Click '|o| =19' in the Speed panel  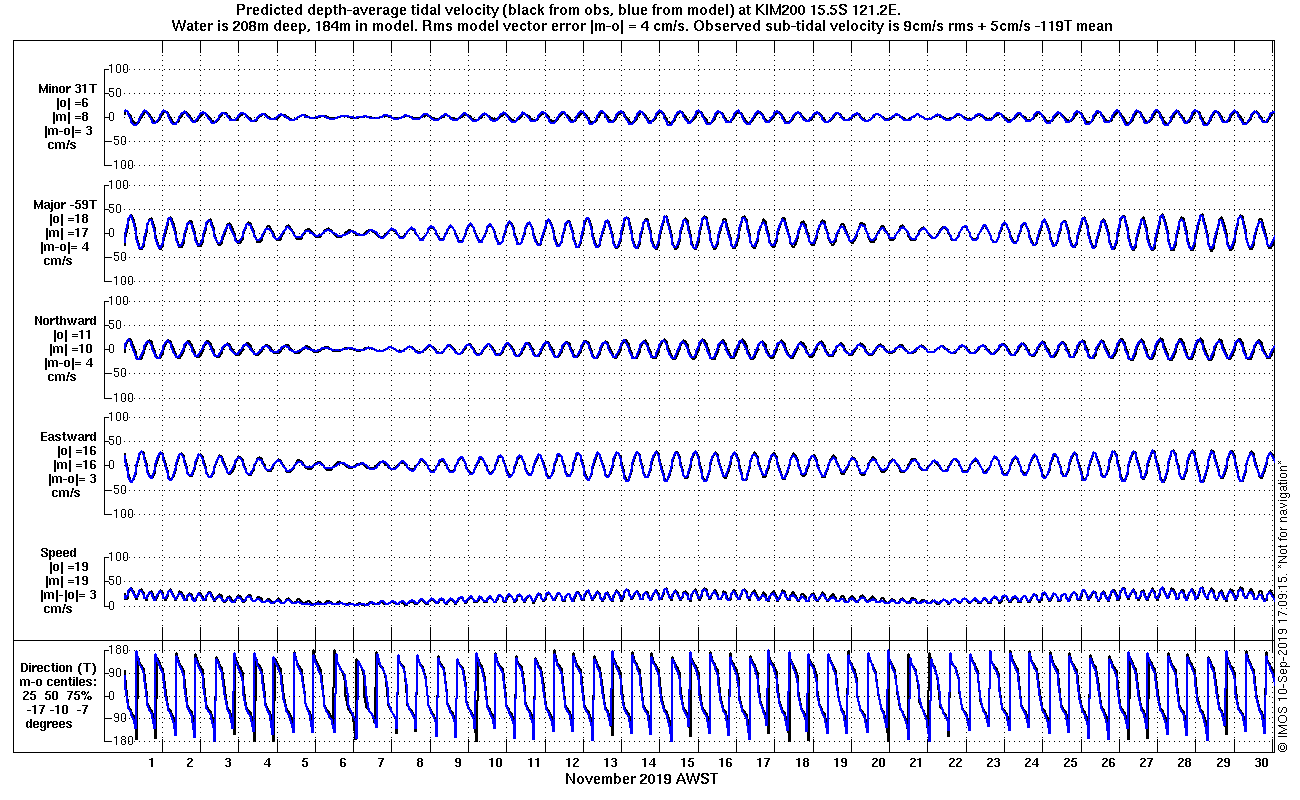[x=69, y=567]
